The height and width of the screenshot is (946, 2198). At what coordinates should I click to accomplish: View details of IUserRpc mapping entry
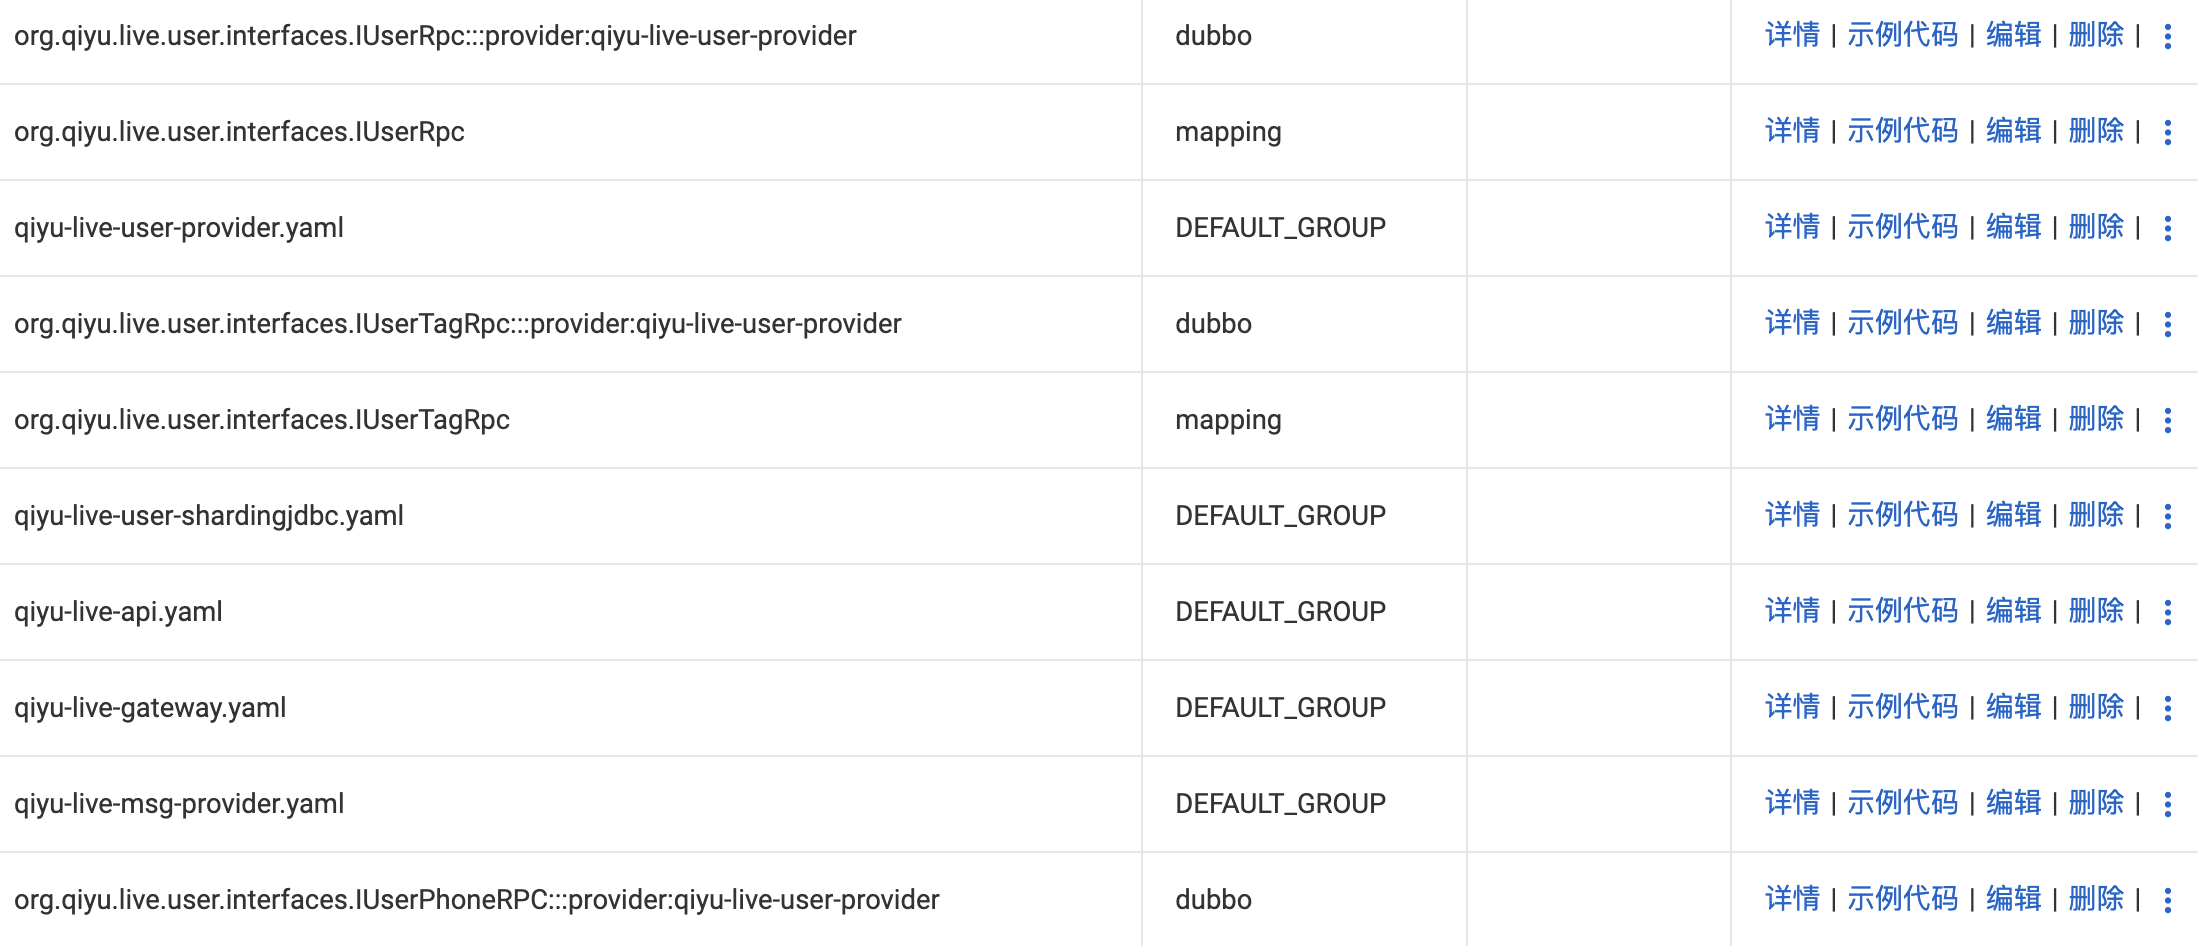1792,131
